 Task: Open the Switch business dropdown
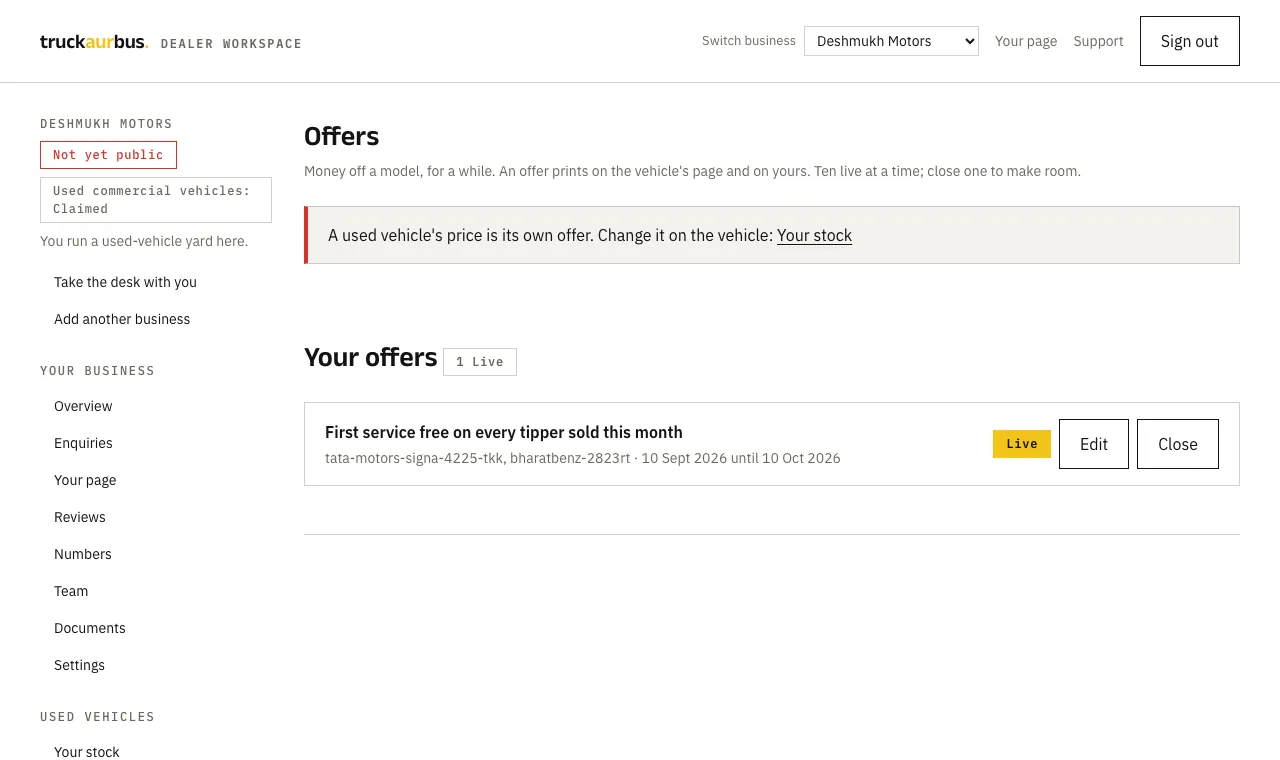tap(891, 41)
